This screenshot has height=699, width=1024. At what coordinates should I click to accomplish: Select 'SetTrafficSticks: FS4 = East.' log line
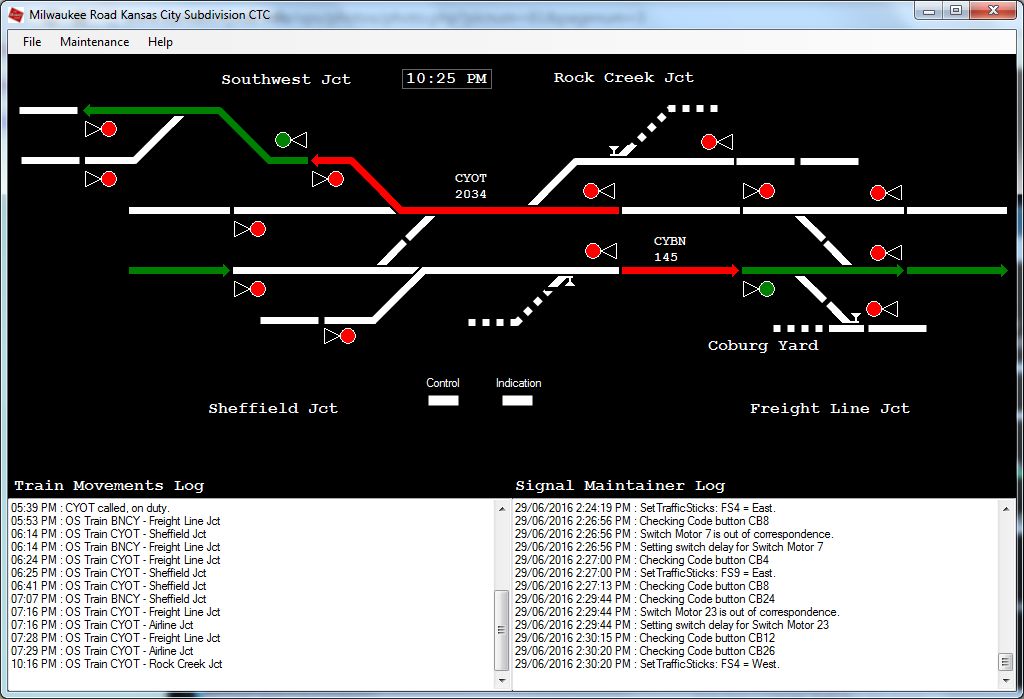[645, 508]
